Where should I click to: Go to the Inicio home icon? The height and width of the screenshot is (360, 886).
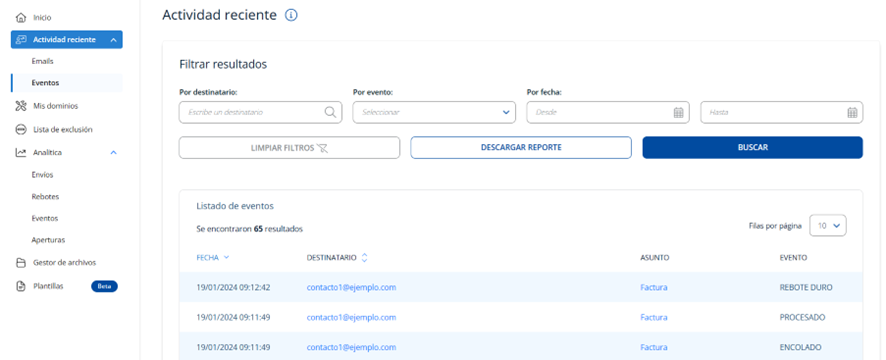click(21, 18)
